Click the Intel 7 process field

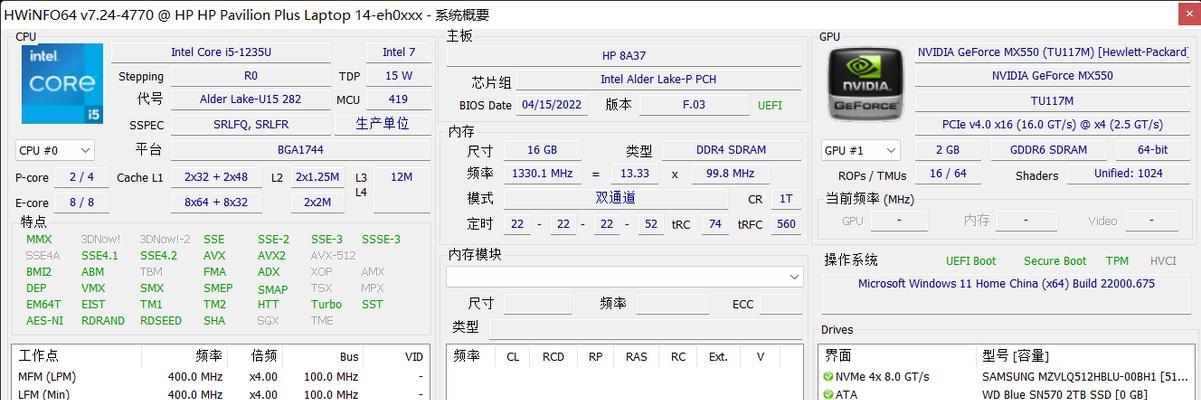(399, 52)
